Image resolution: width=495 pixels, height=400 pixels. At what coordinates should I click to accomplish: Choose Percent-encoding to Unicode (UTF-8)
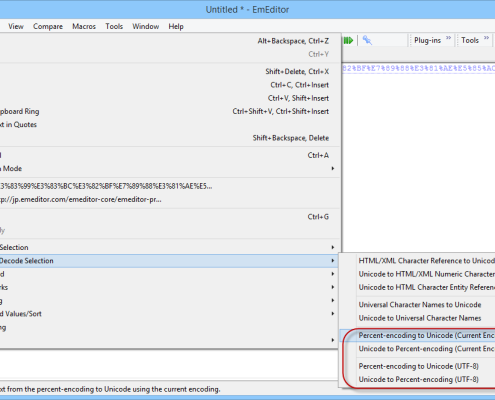(x=418, y=366)
